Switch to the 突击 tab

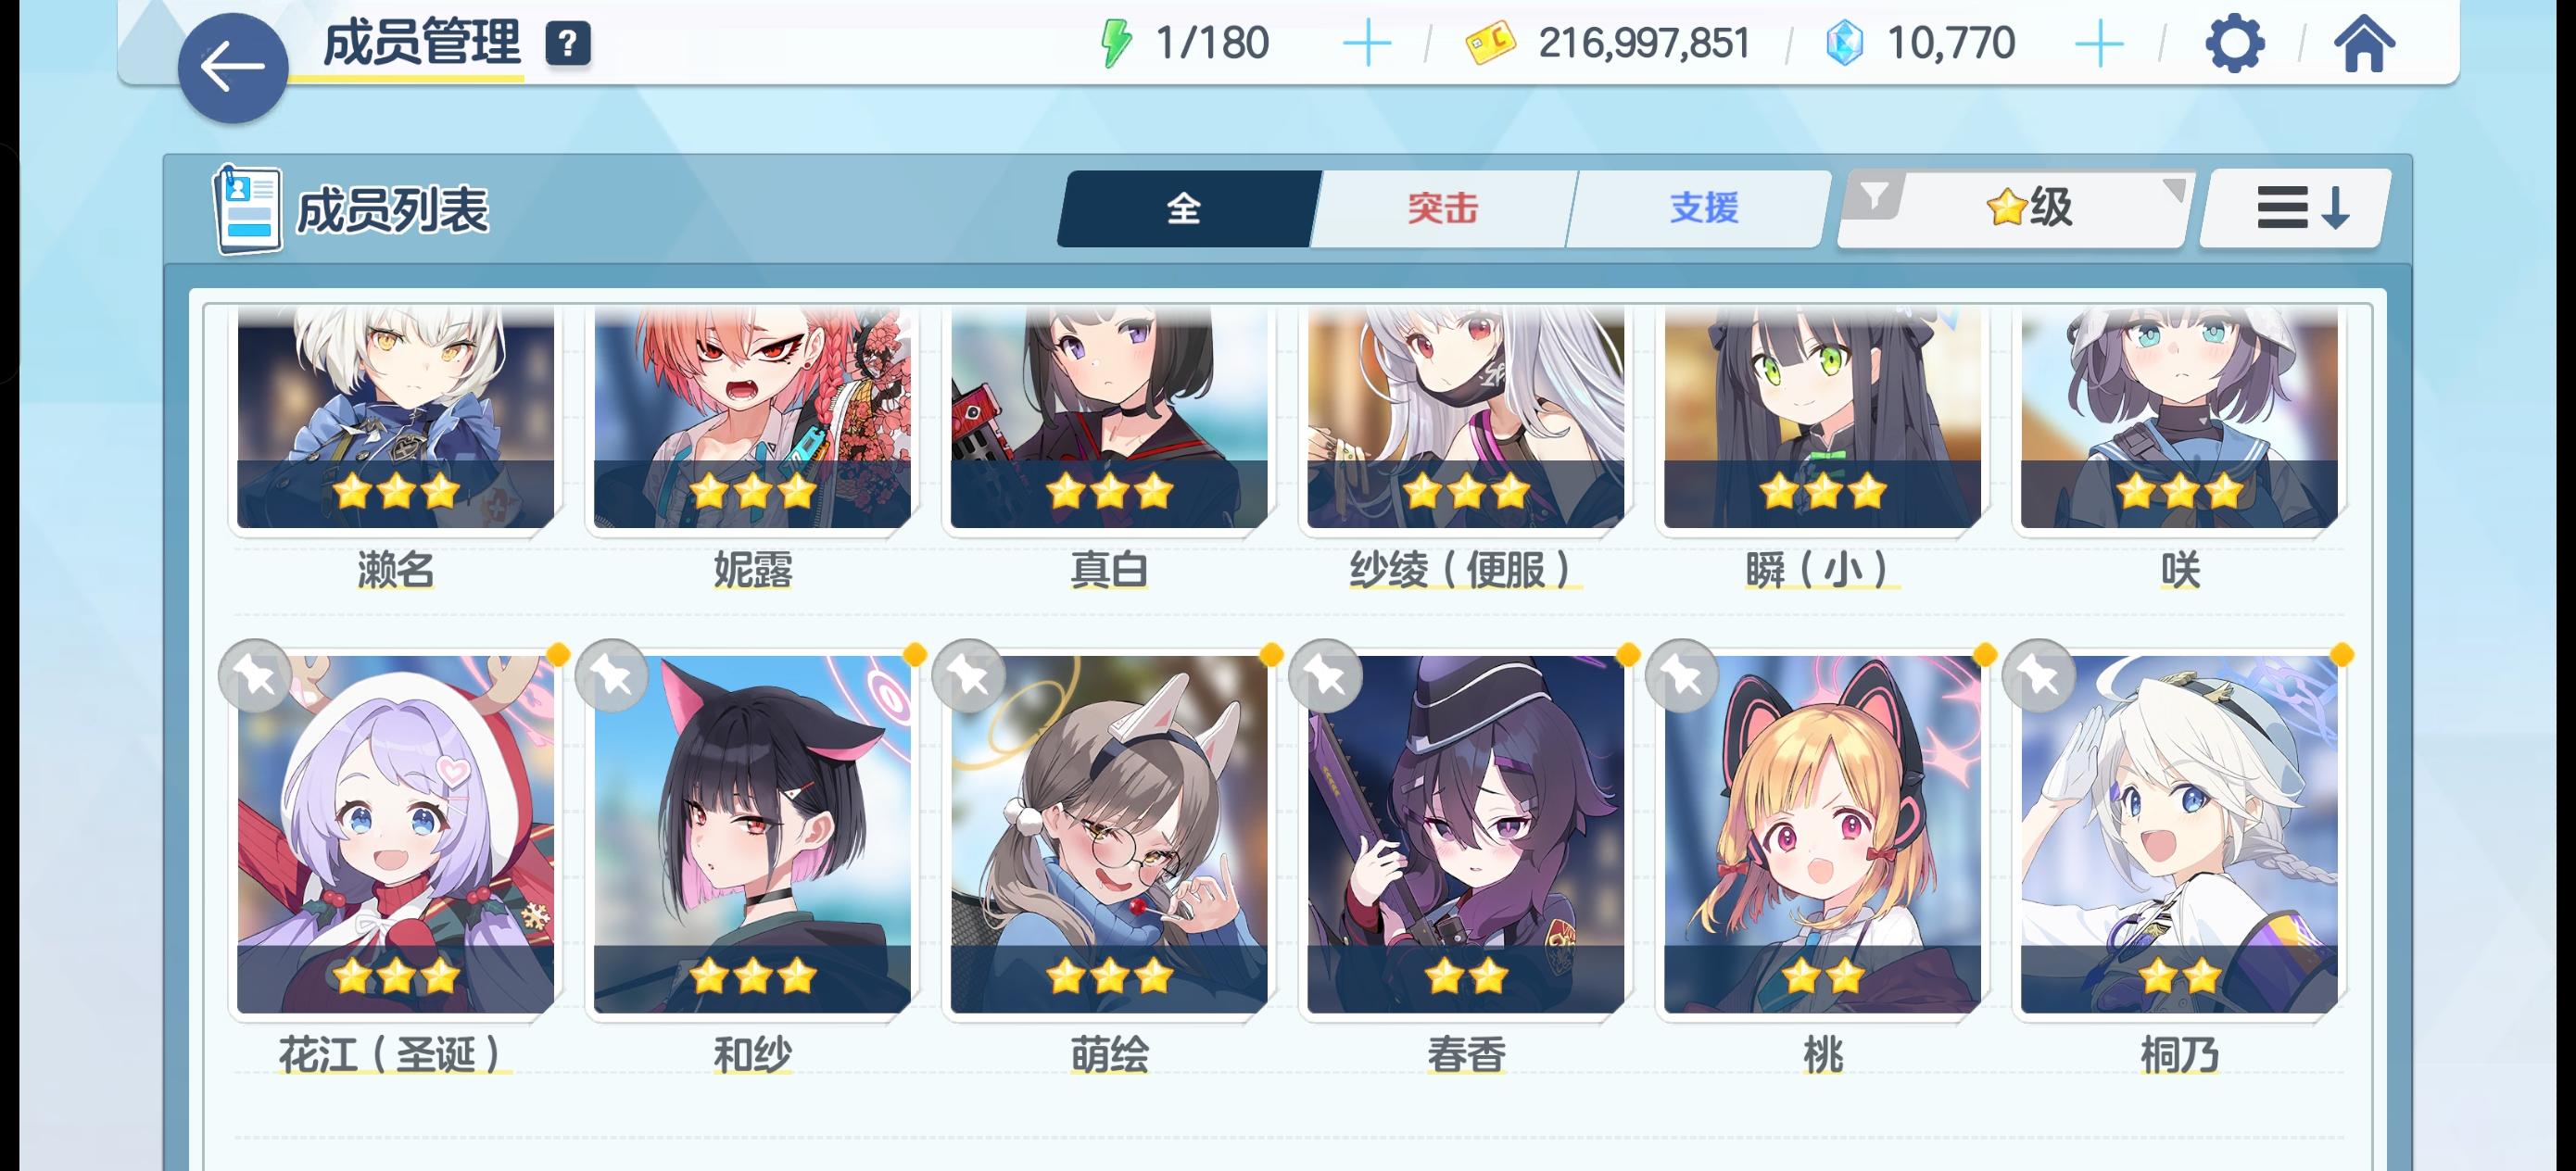point(1441,208)
